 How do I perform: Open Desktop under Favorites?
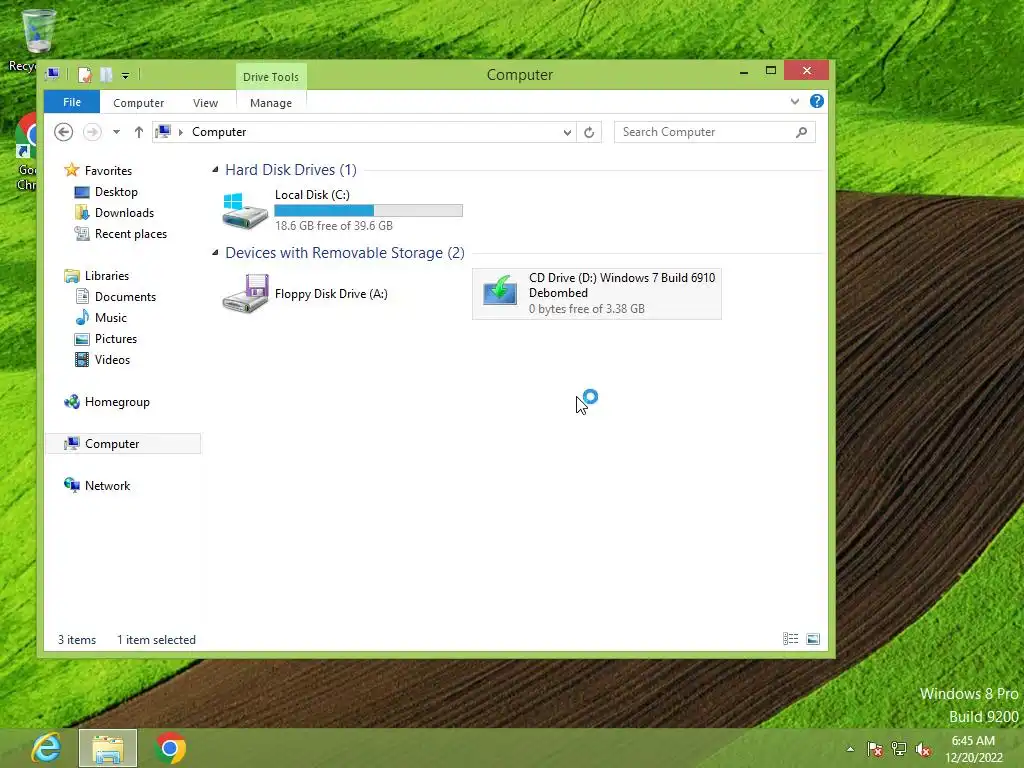116,192
